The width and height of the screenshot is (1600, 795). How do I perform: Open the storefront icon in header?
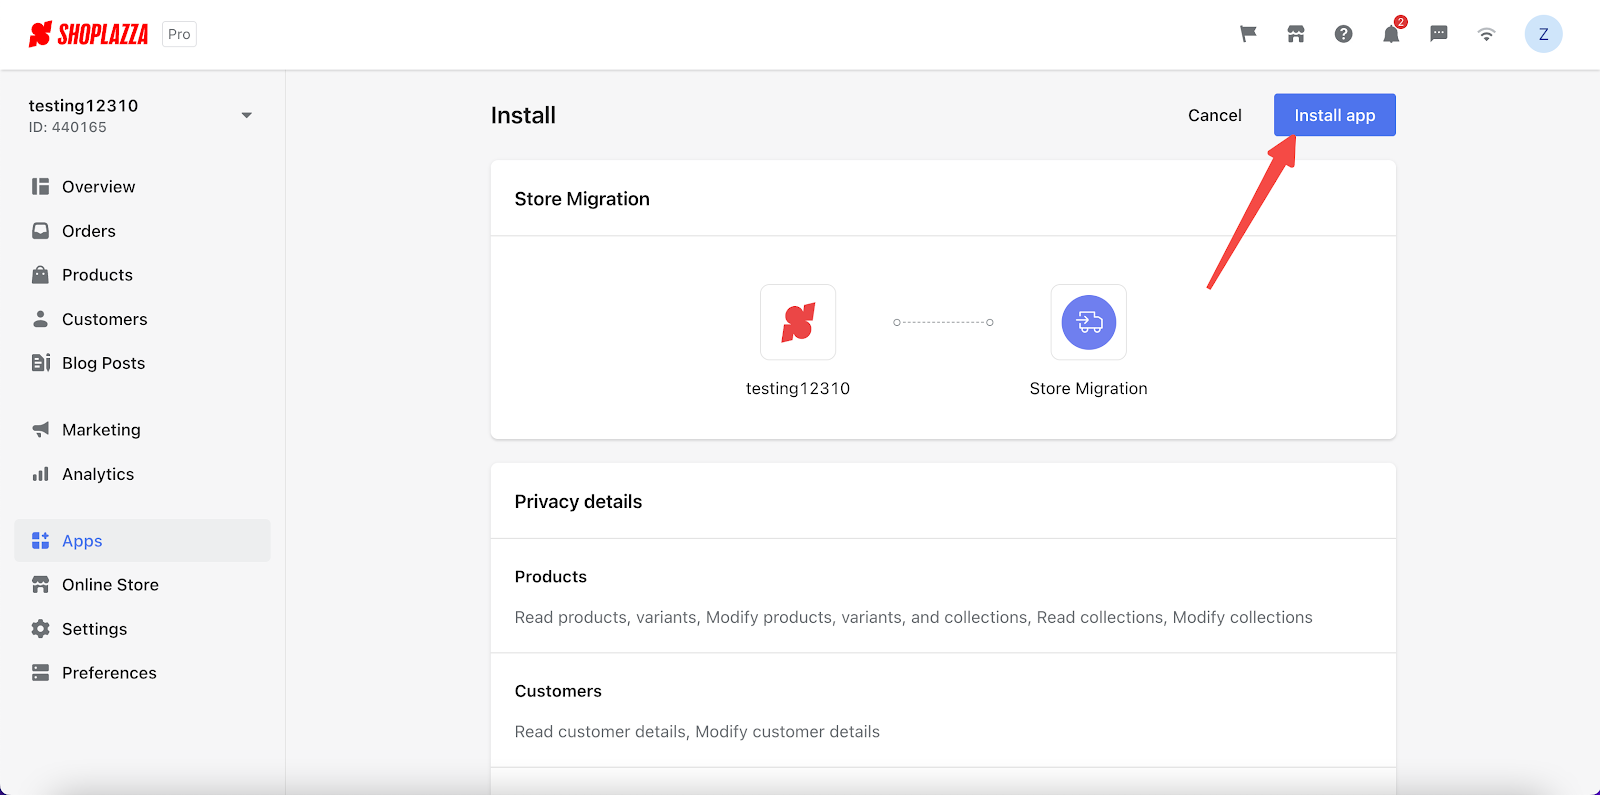pos(1296,34)
